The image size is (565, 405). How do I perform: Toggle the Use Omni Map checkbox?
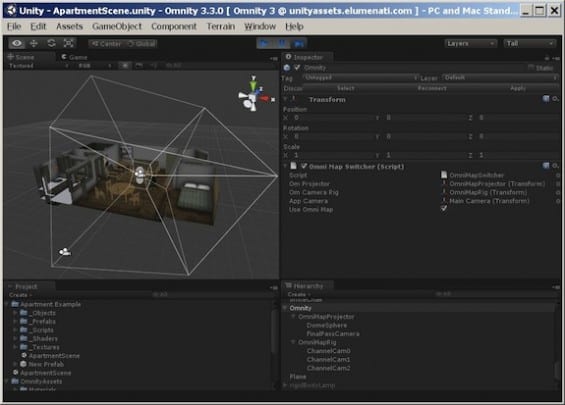(444, 209)
